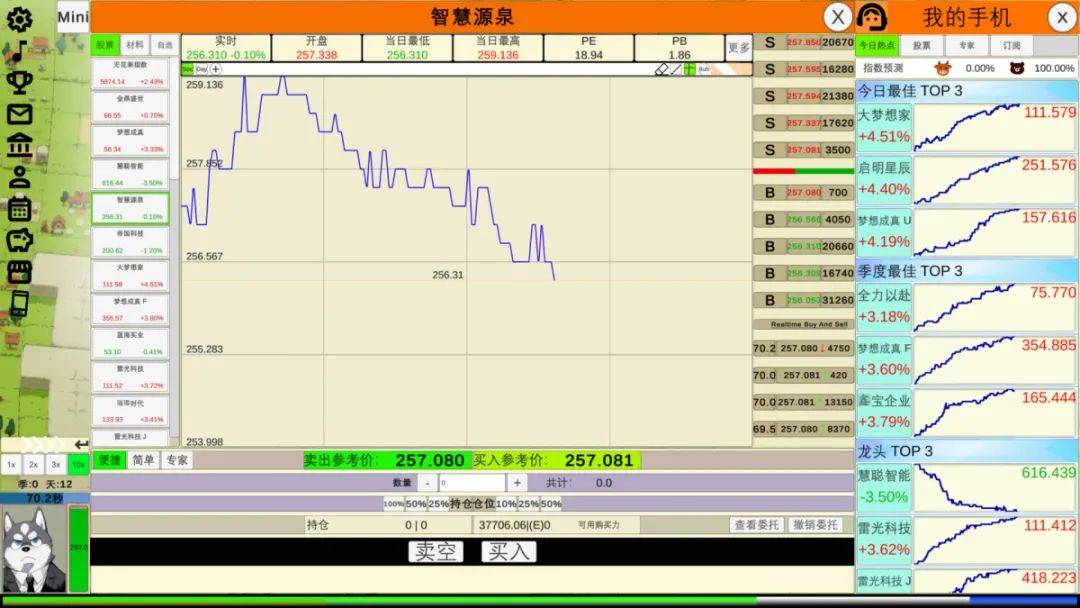Click the quantity input field
Screen dimensions: 1080x608
pos(472,483)
